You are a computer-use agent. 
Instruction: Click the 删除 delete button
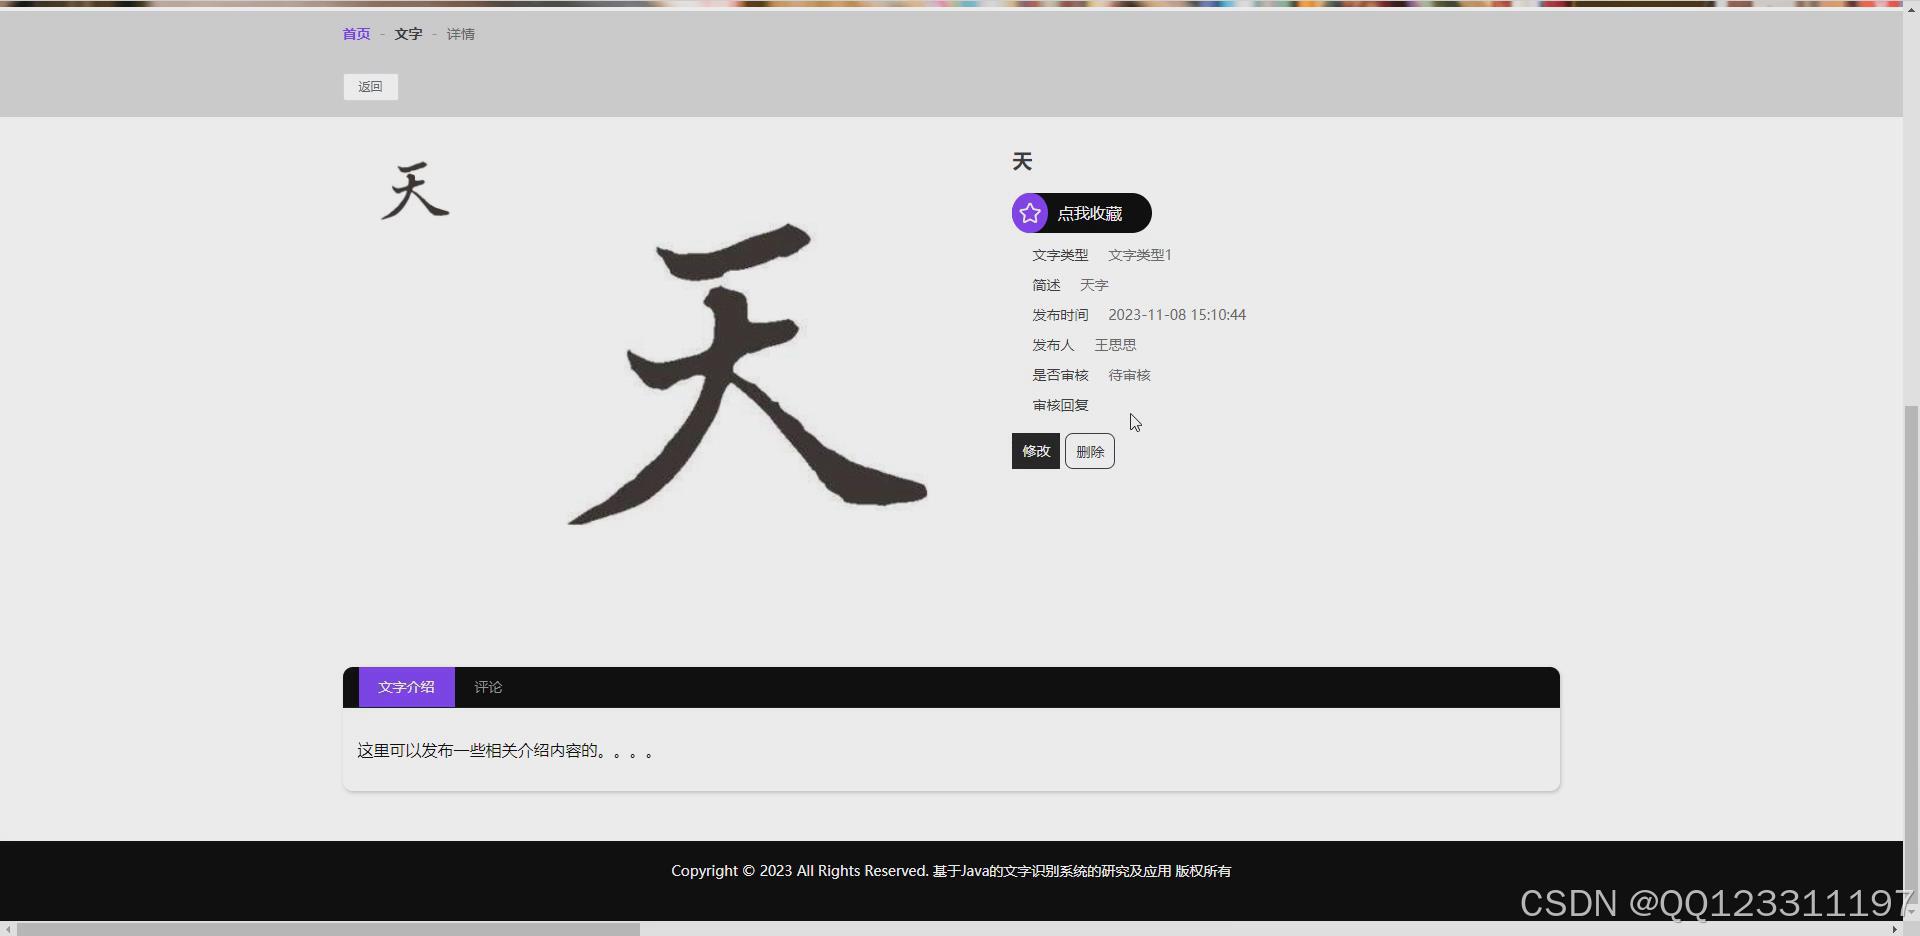pos(1089,450)
